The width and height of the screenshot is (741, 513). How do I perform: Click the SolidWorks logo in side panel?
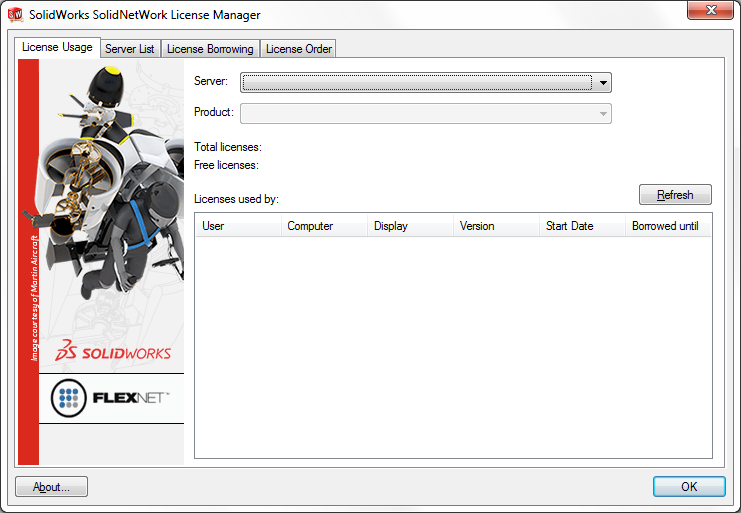tap(113, 351)
